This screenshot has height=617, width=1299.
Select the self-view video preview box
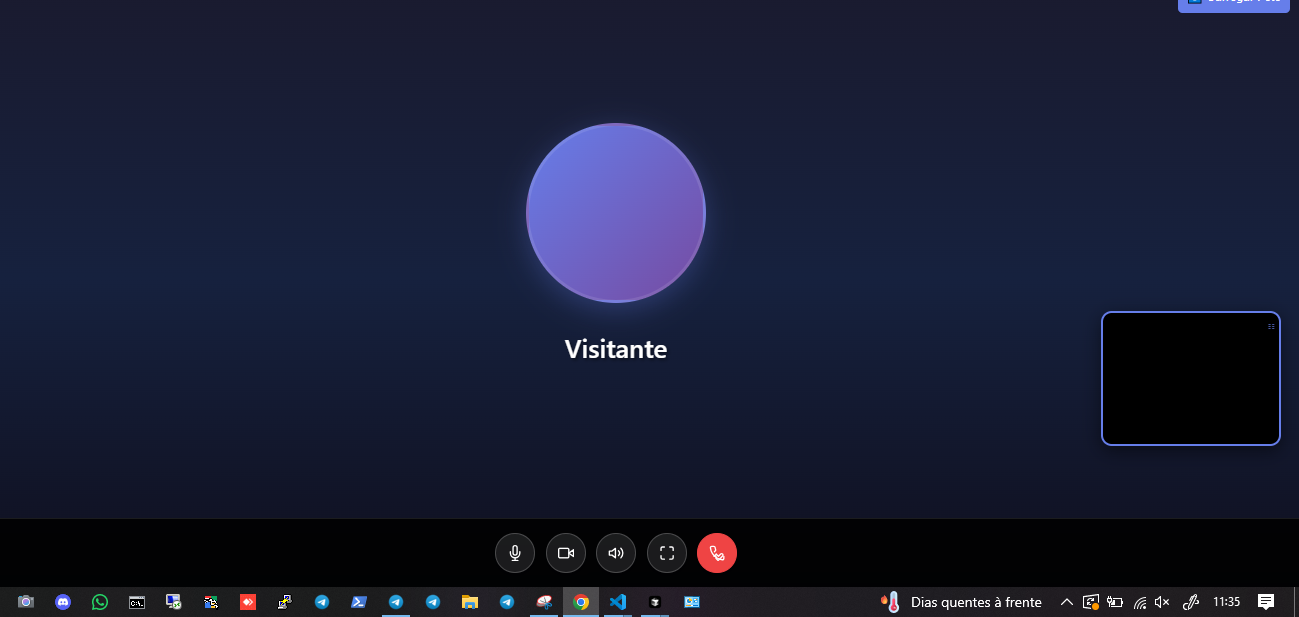coord(1190,378)
